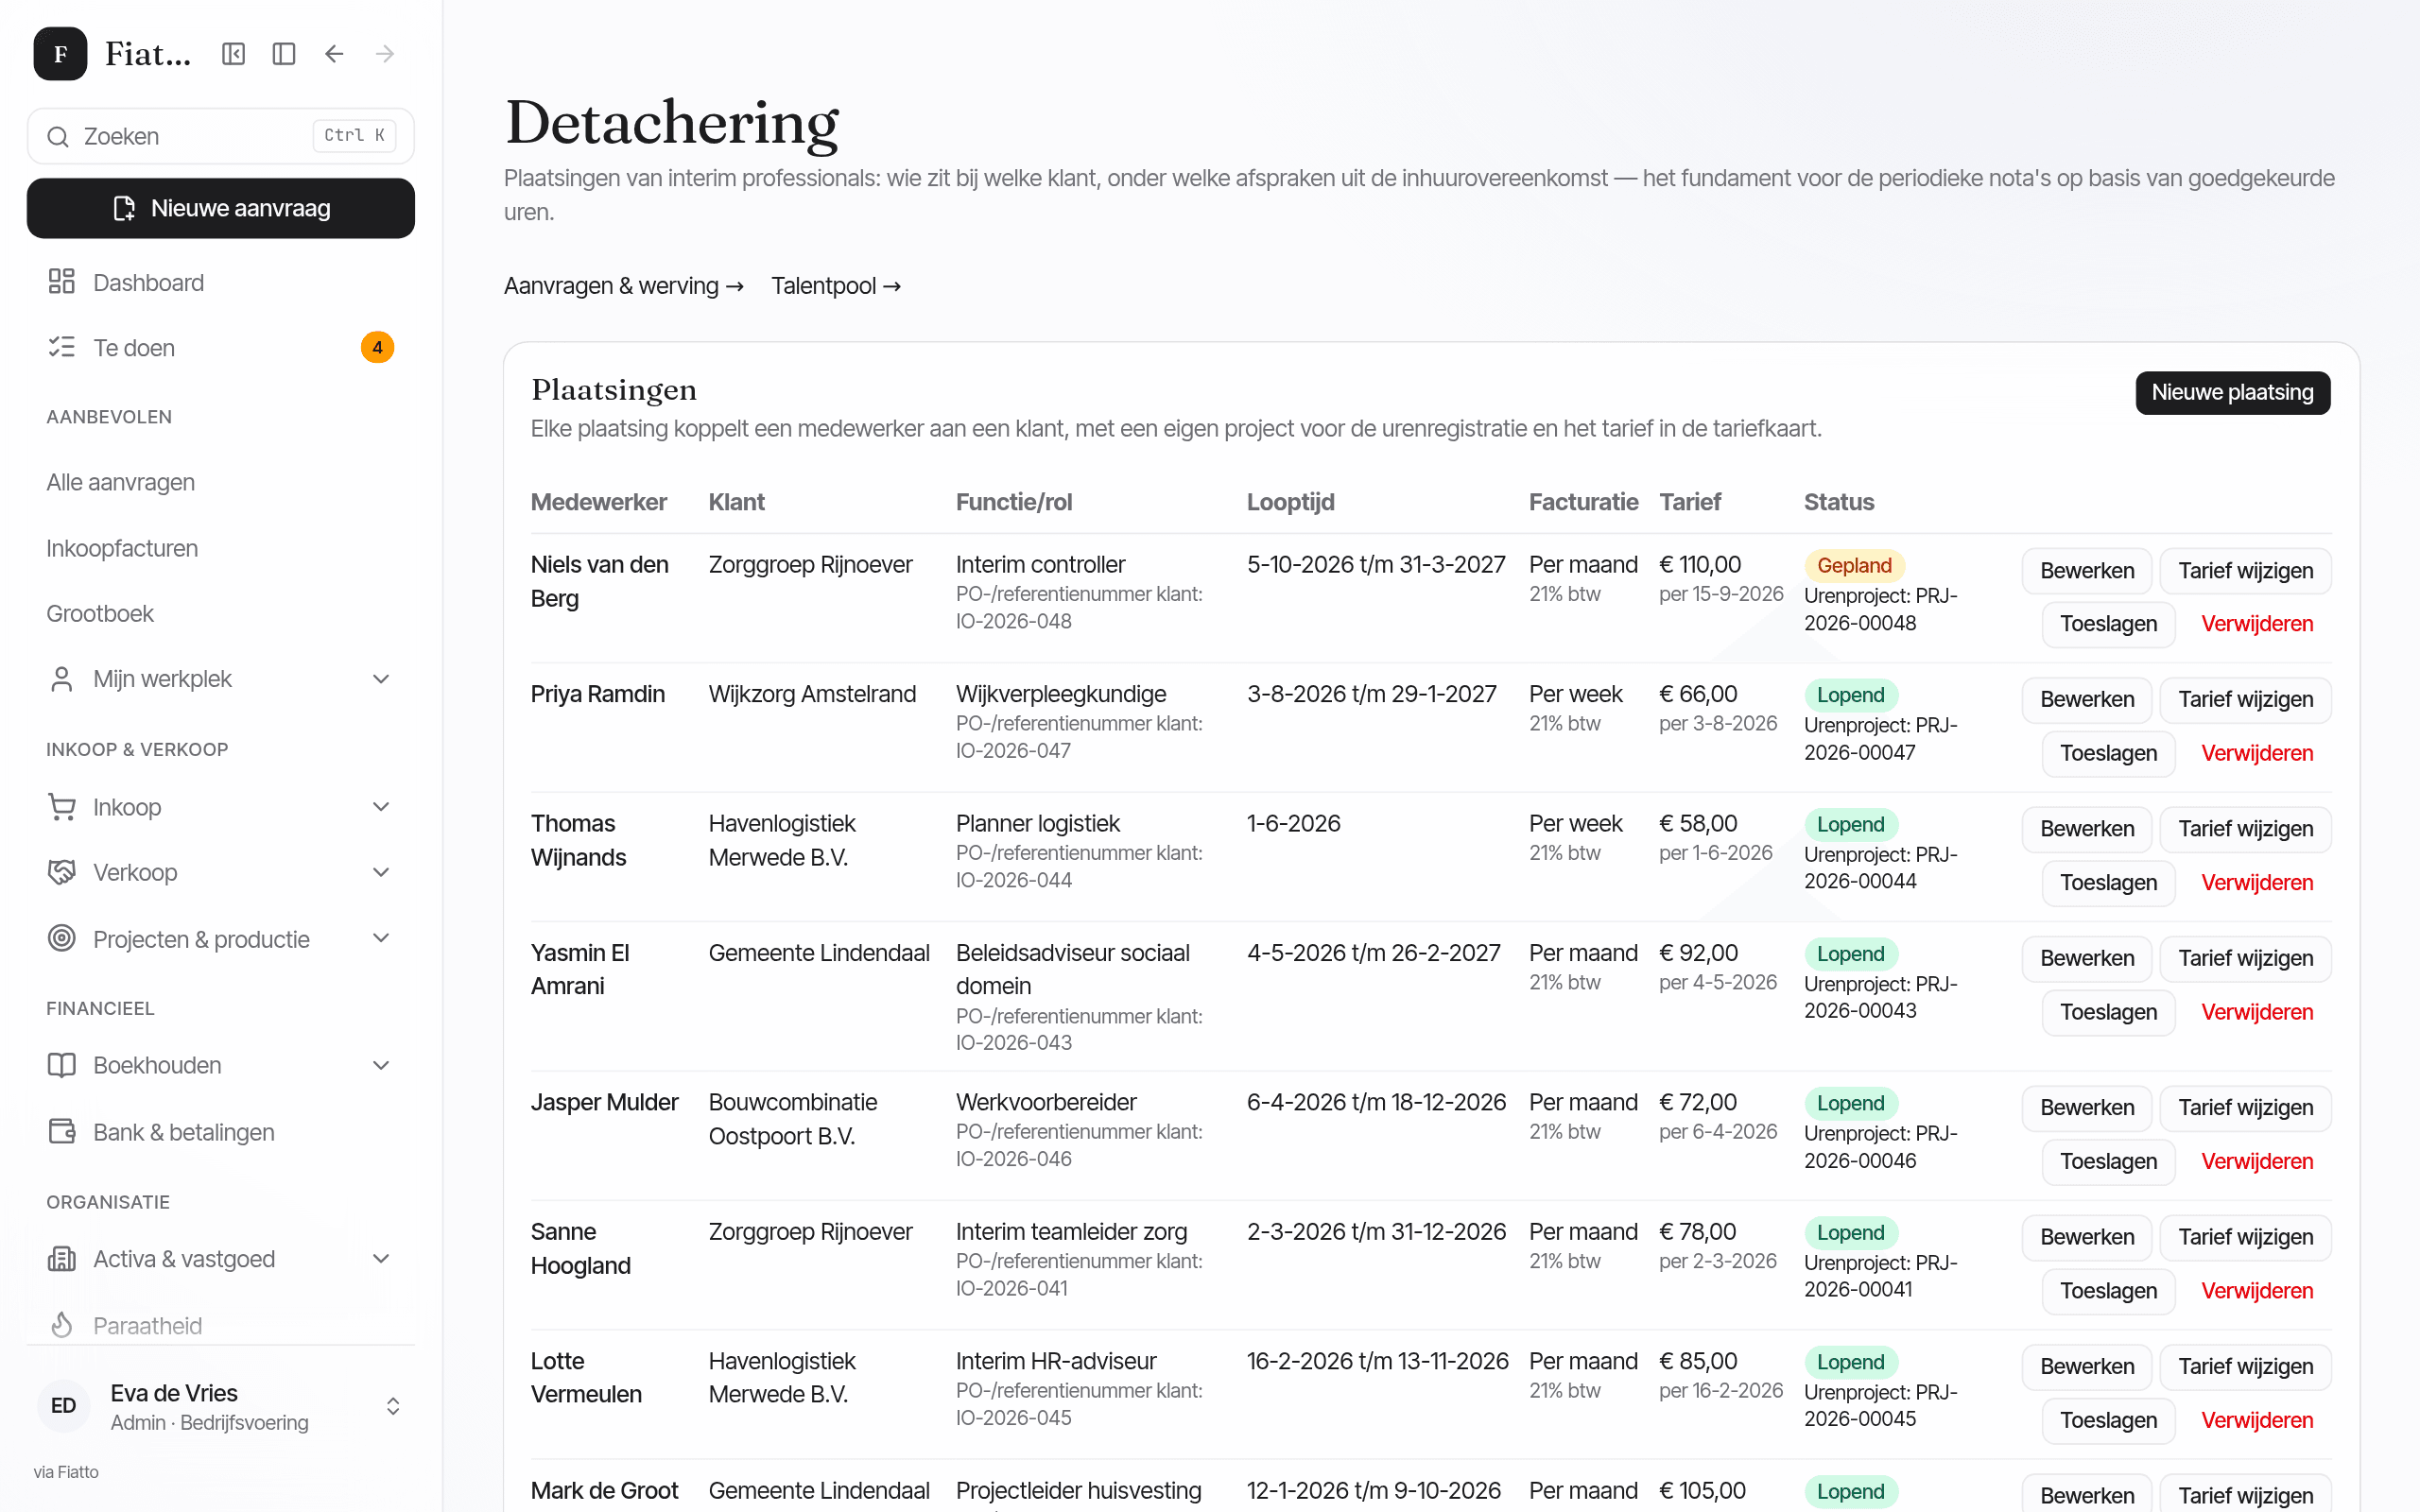
Task: Follow the Talentpool link
Action: pos(836,286)
